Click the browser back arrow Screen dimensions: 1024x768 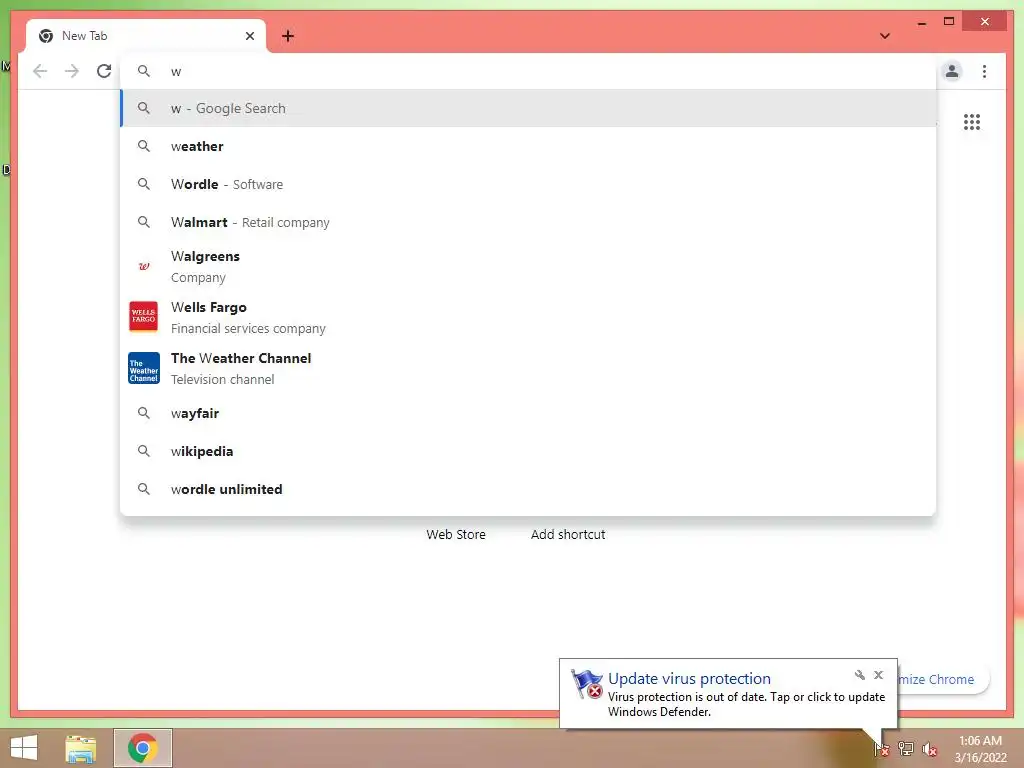pyautogui.click(x=40, y=71)
